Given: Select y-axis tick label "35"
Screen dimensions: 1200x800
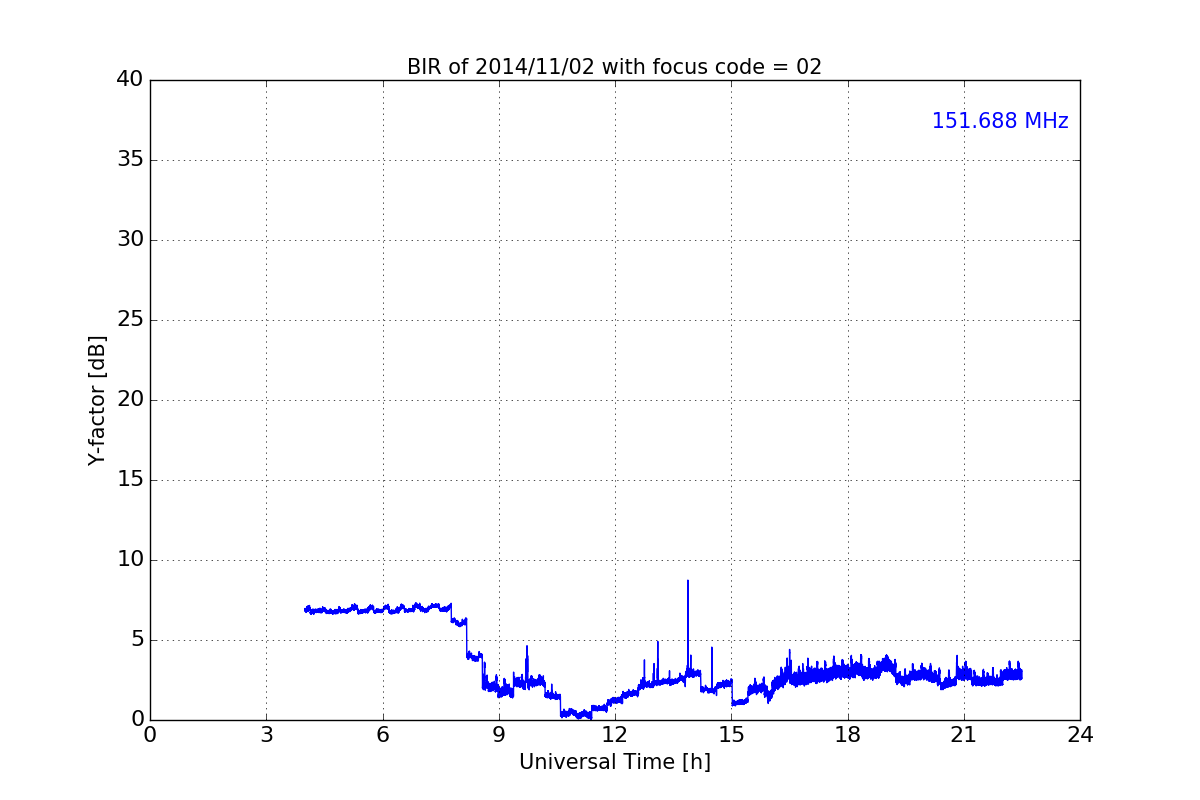Looking at the screenshot, I should (130, 160).
